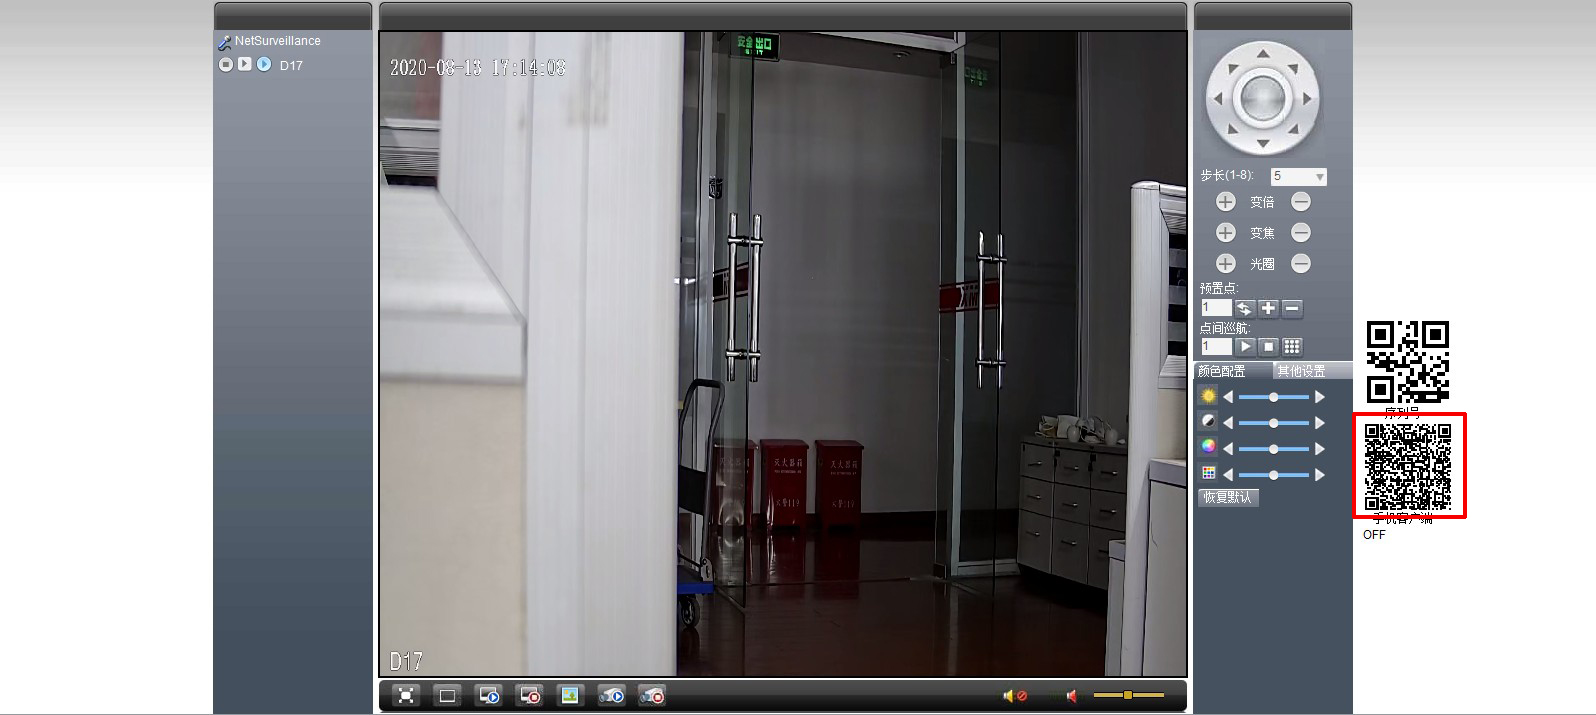Click right arrow of brightness slider

(x=1320, y=397)
